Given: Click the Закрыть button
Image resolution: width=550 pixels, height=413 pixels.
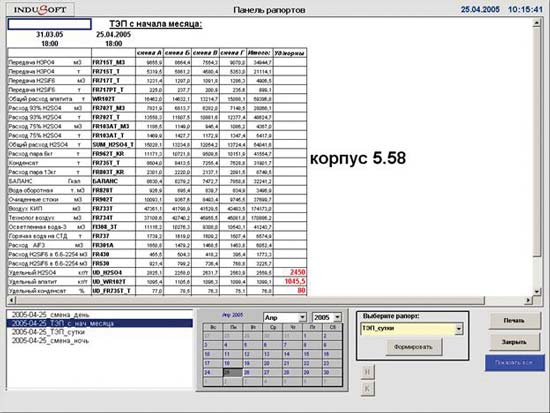Looking at the screenshot, I should 514,342.
